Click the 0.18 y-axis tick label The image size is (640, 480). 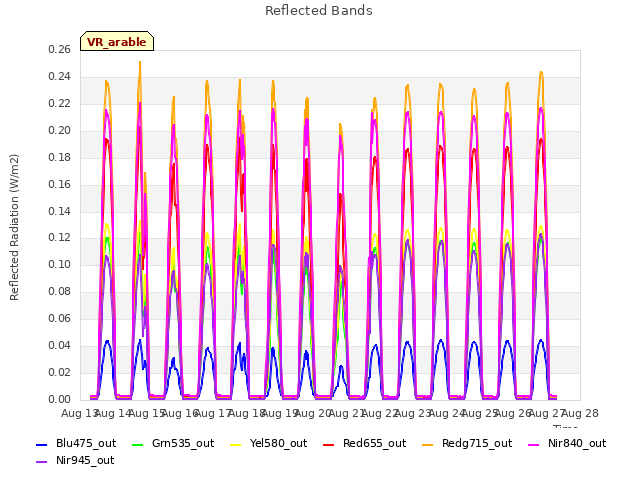(59, 157)
